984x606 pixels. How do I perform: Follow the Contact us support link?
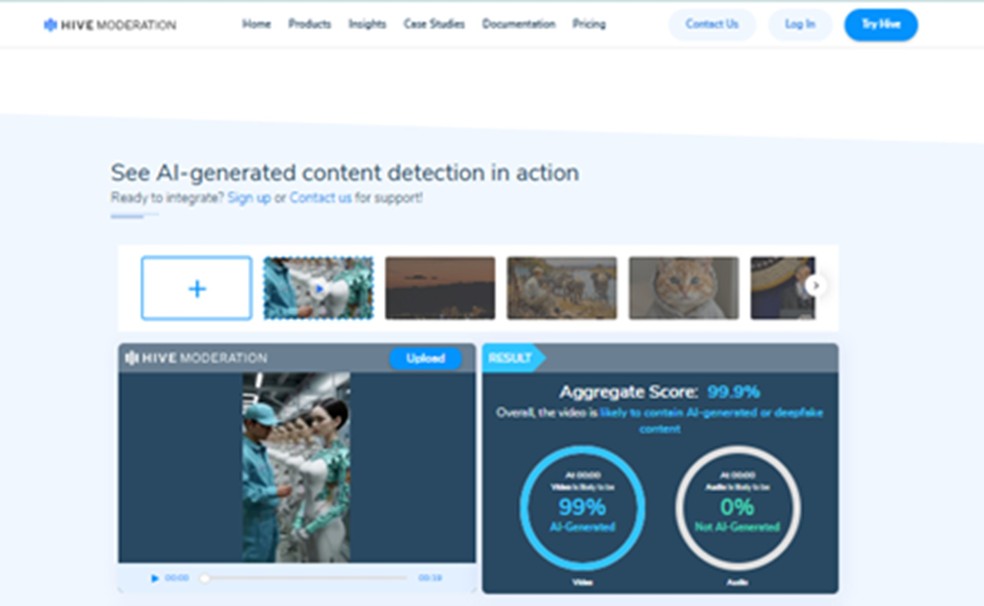pyautogui.click(x=320, y=198)
